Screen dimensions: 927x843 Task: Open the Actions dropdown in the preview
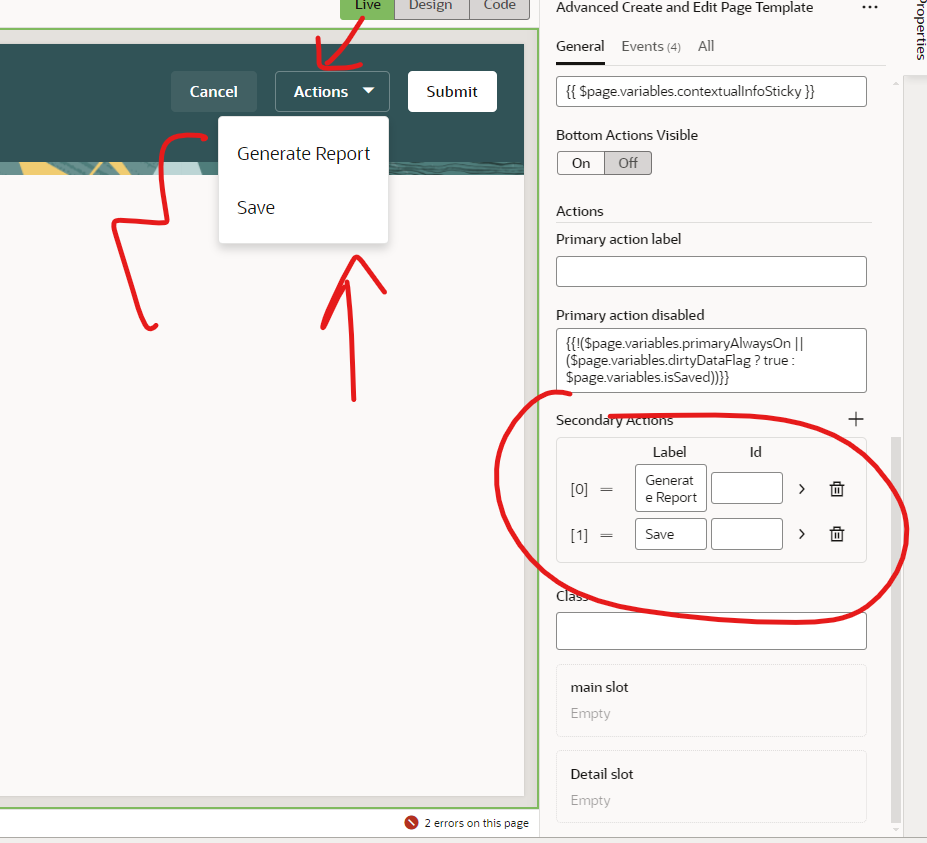click(331, 91)
